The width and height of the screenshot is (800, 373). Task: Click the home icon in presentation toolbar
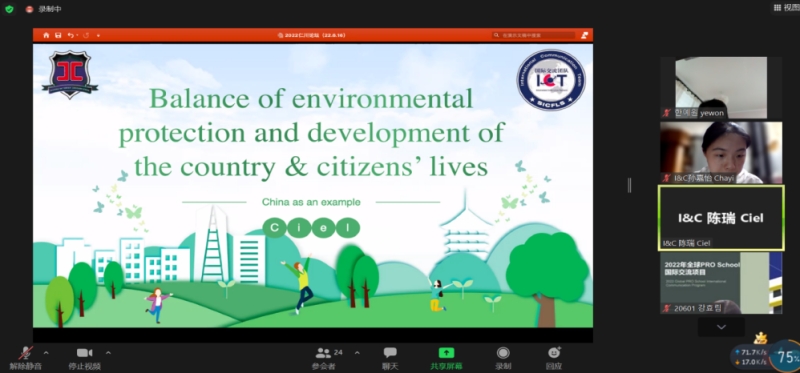(46, 35)
